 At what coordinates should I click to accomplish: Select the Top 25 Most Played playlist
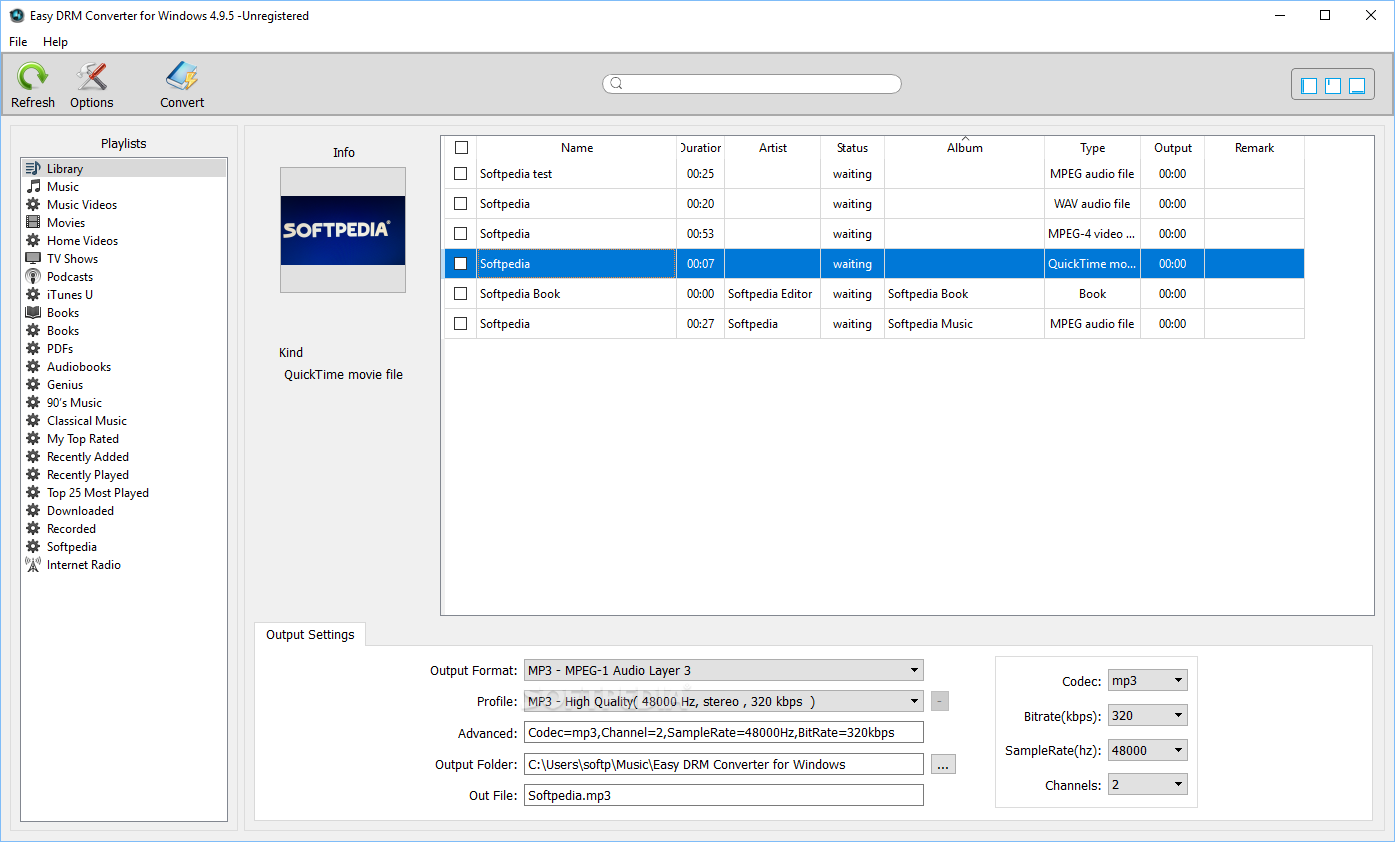pyautogui.click(x=98, y=493)
